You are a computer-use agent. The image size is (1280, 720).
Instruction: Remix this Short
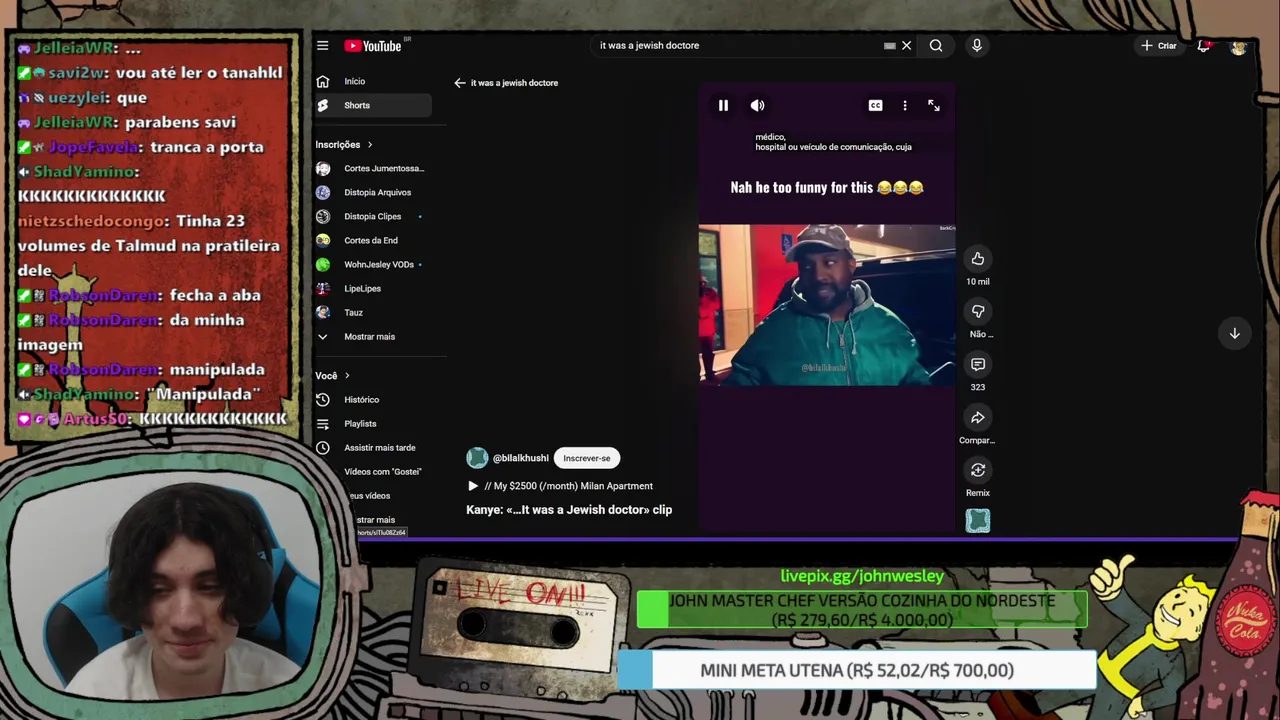pos(978,470)
